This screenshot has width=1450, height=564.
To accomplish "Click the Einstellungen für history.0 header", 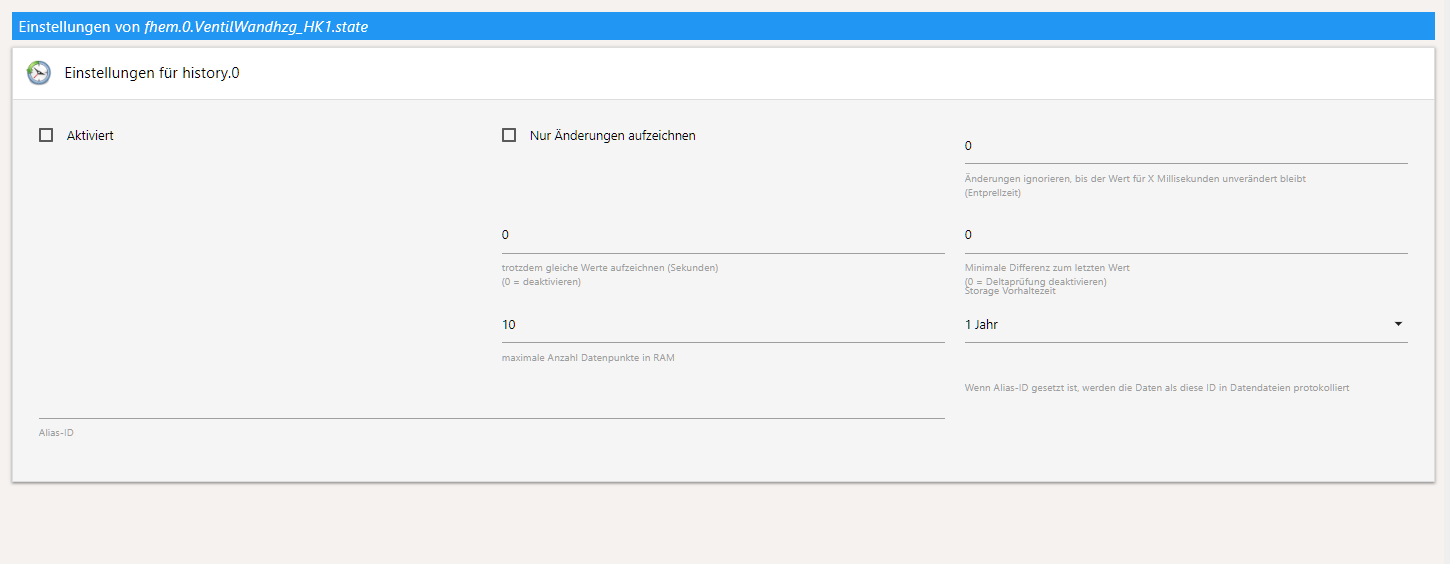I will click(723, 73).
